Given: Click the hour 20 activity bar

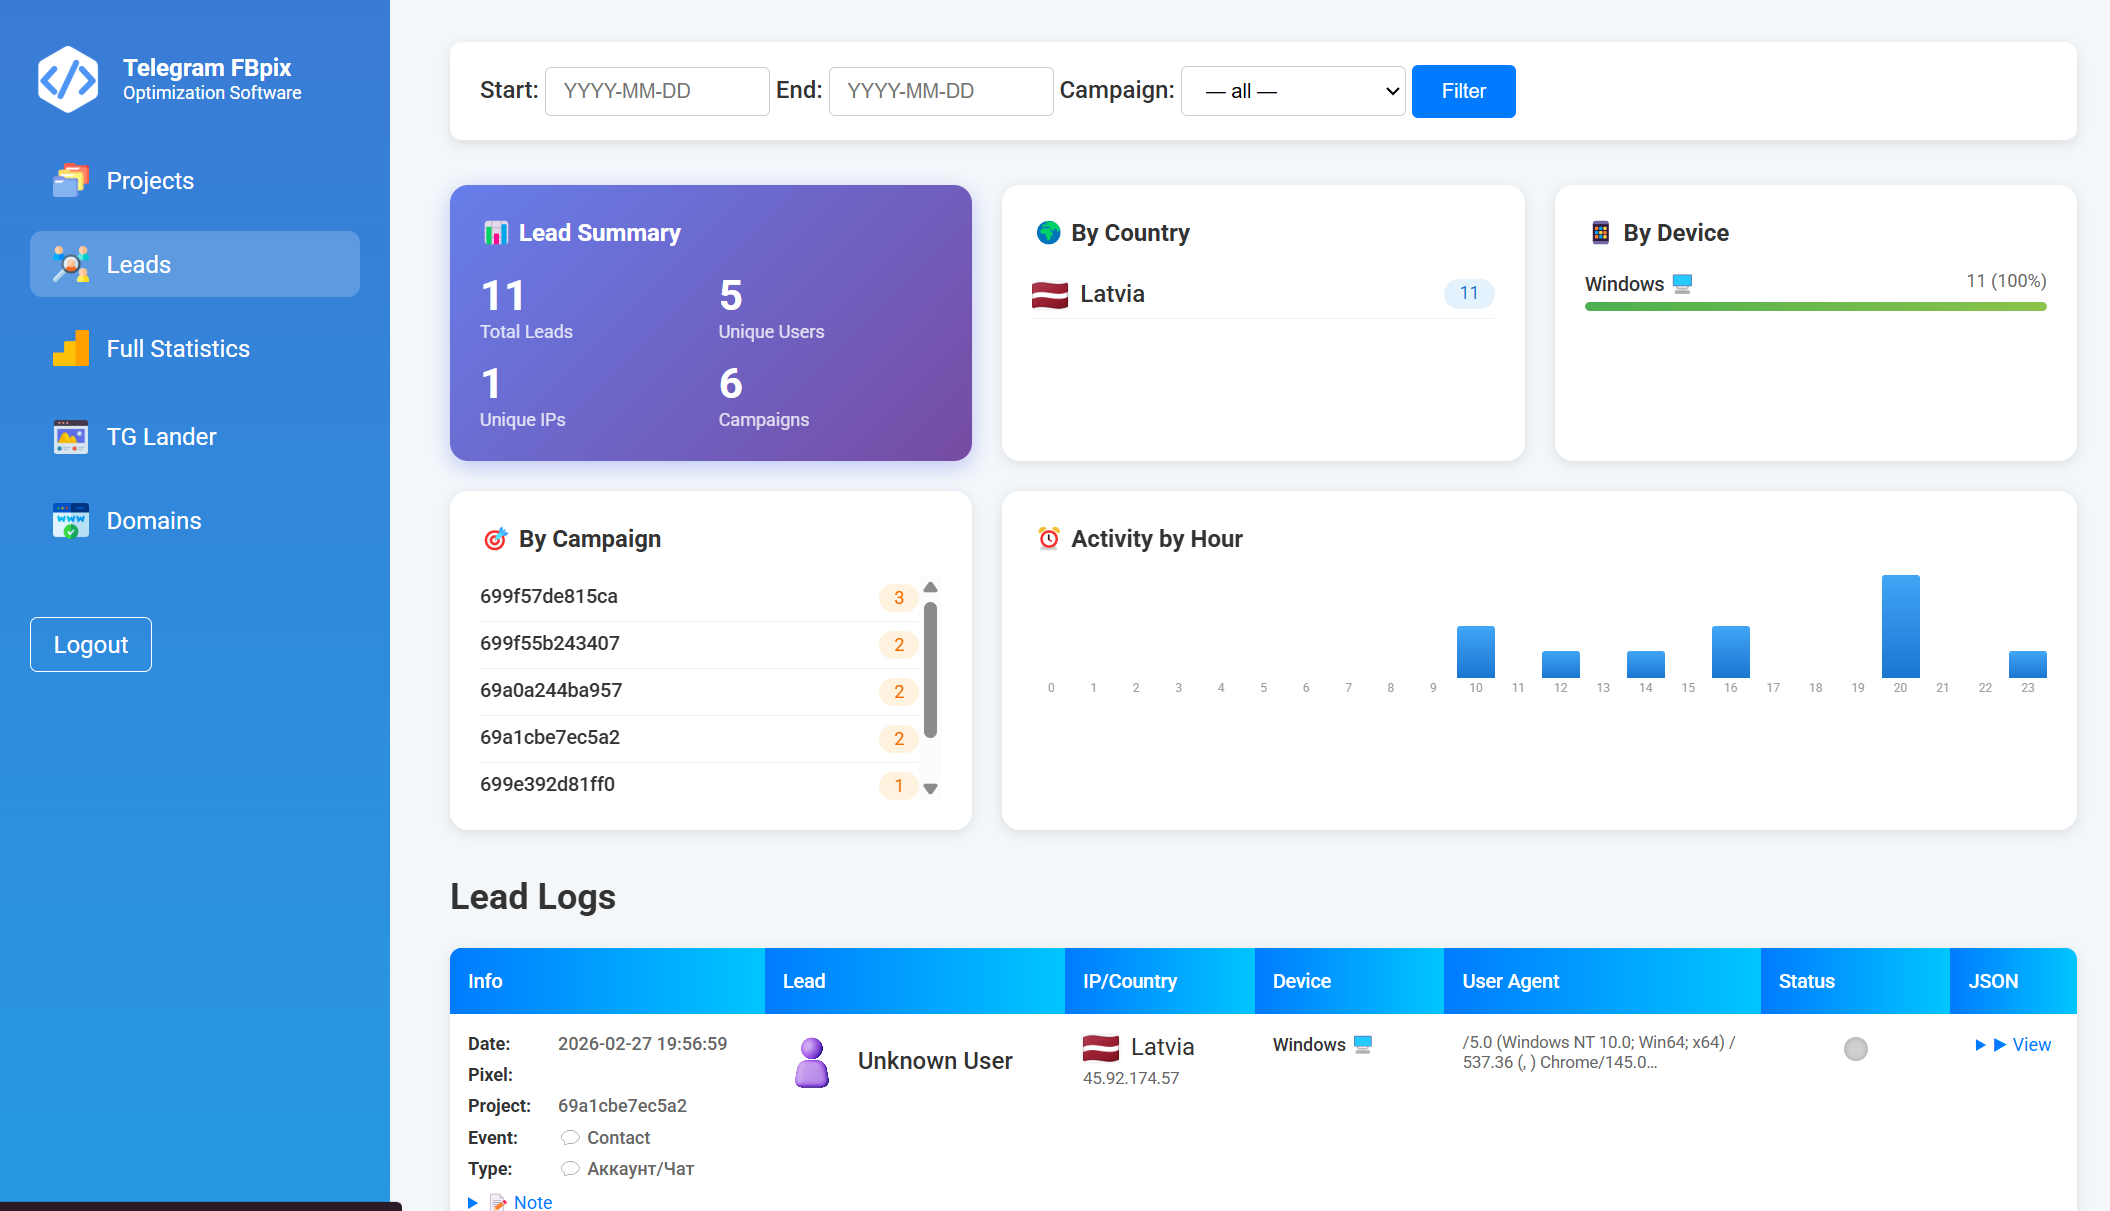Looking at the screenshot, I should pos(1900,626).
